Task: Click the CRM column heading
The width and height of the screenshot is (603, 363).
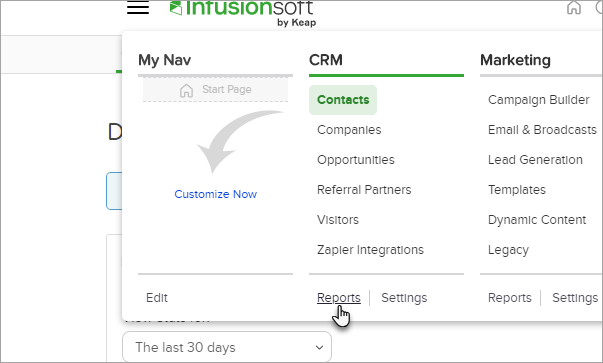Action: (326, 60)
